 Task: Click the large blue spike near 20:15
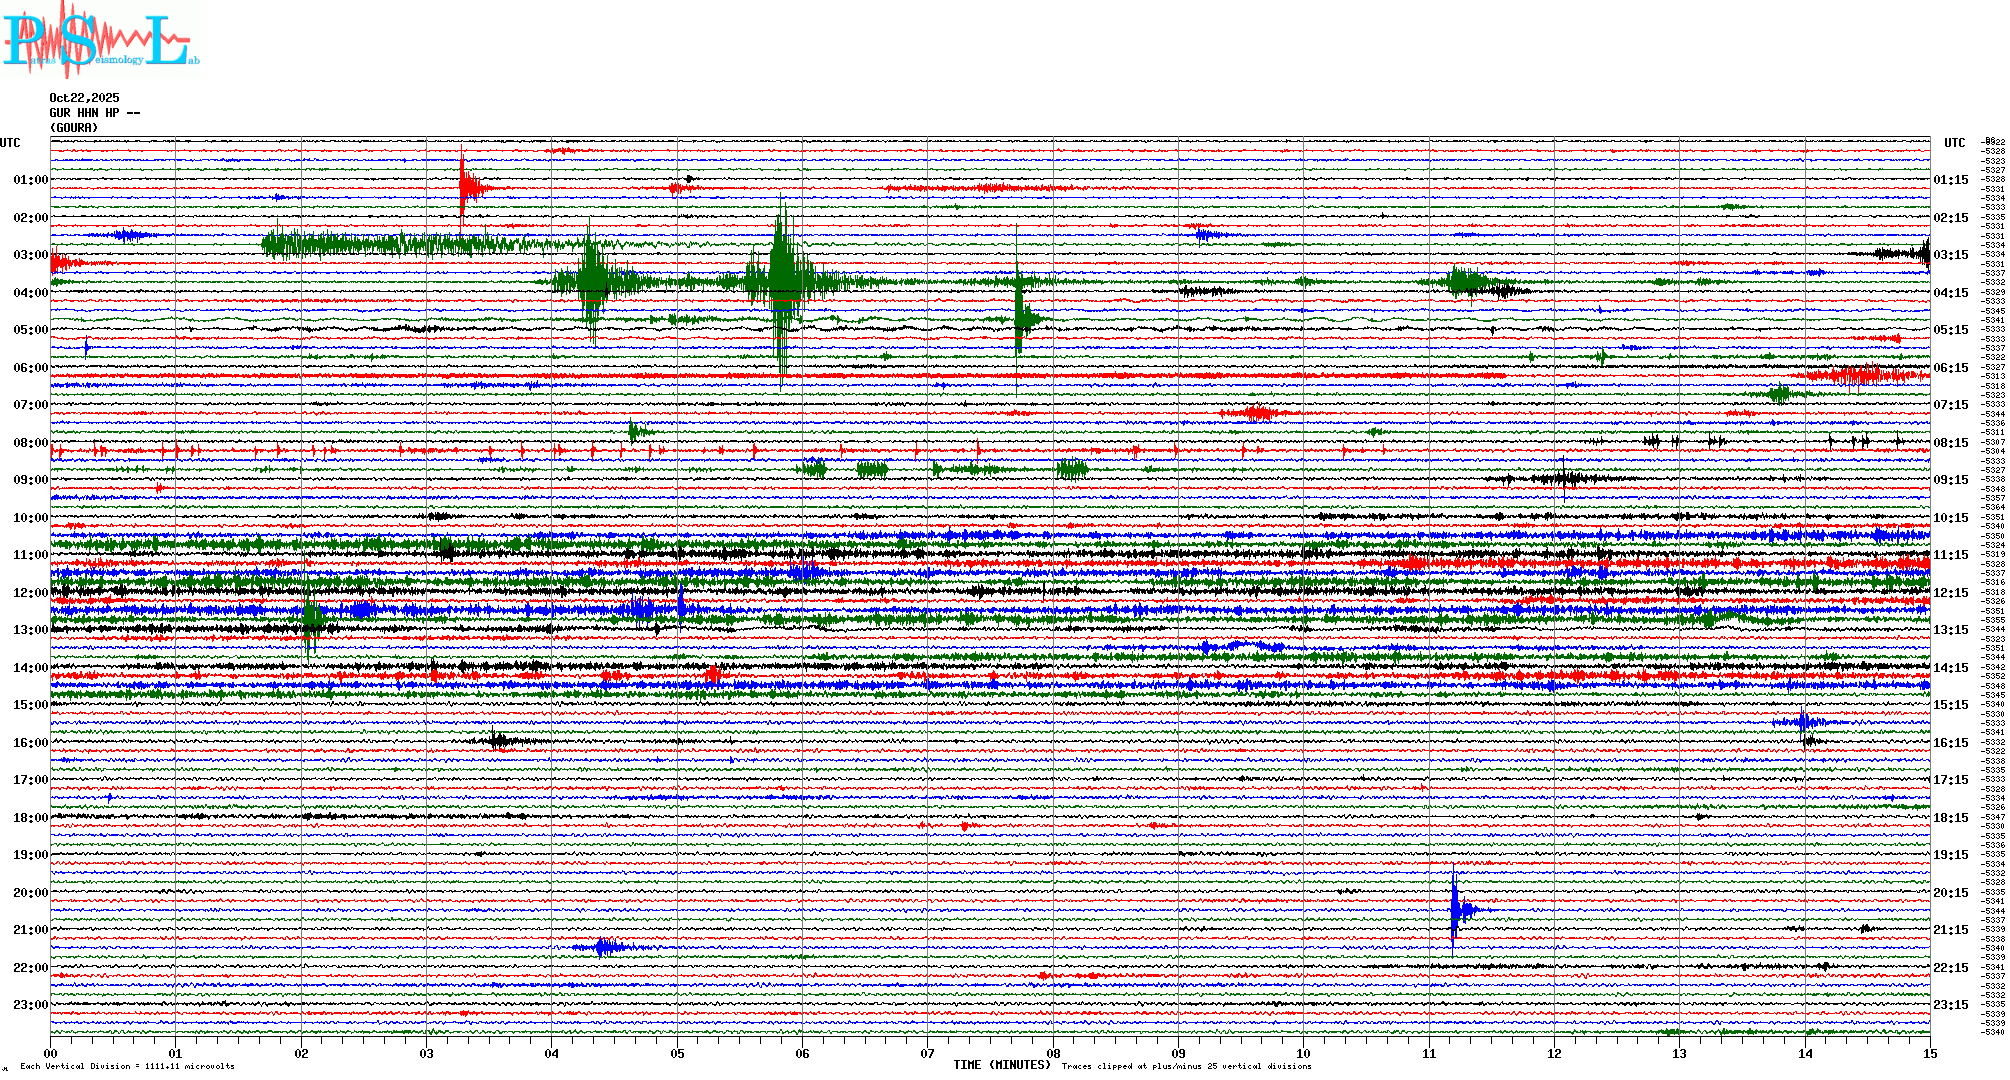1454,908
